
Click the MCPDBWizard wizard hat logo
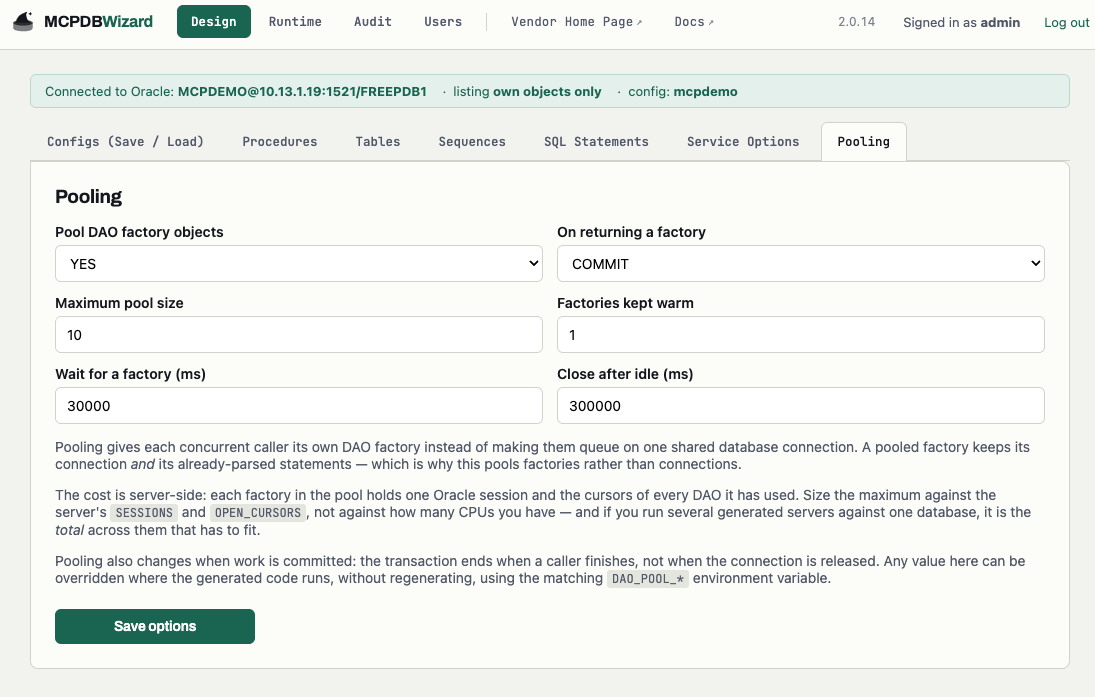click(23, 22)
